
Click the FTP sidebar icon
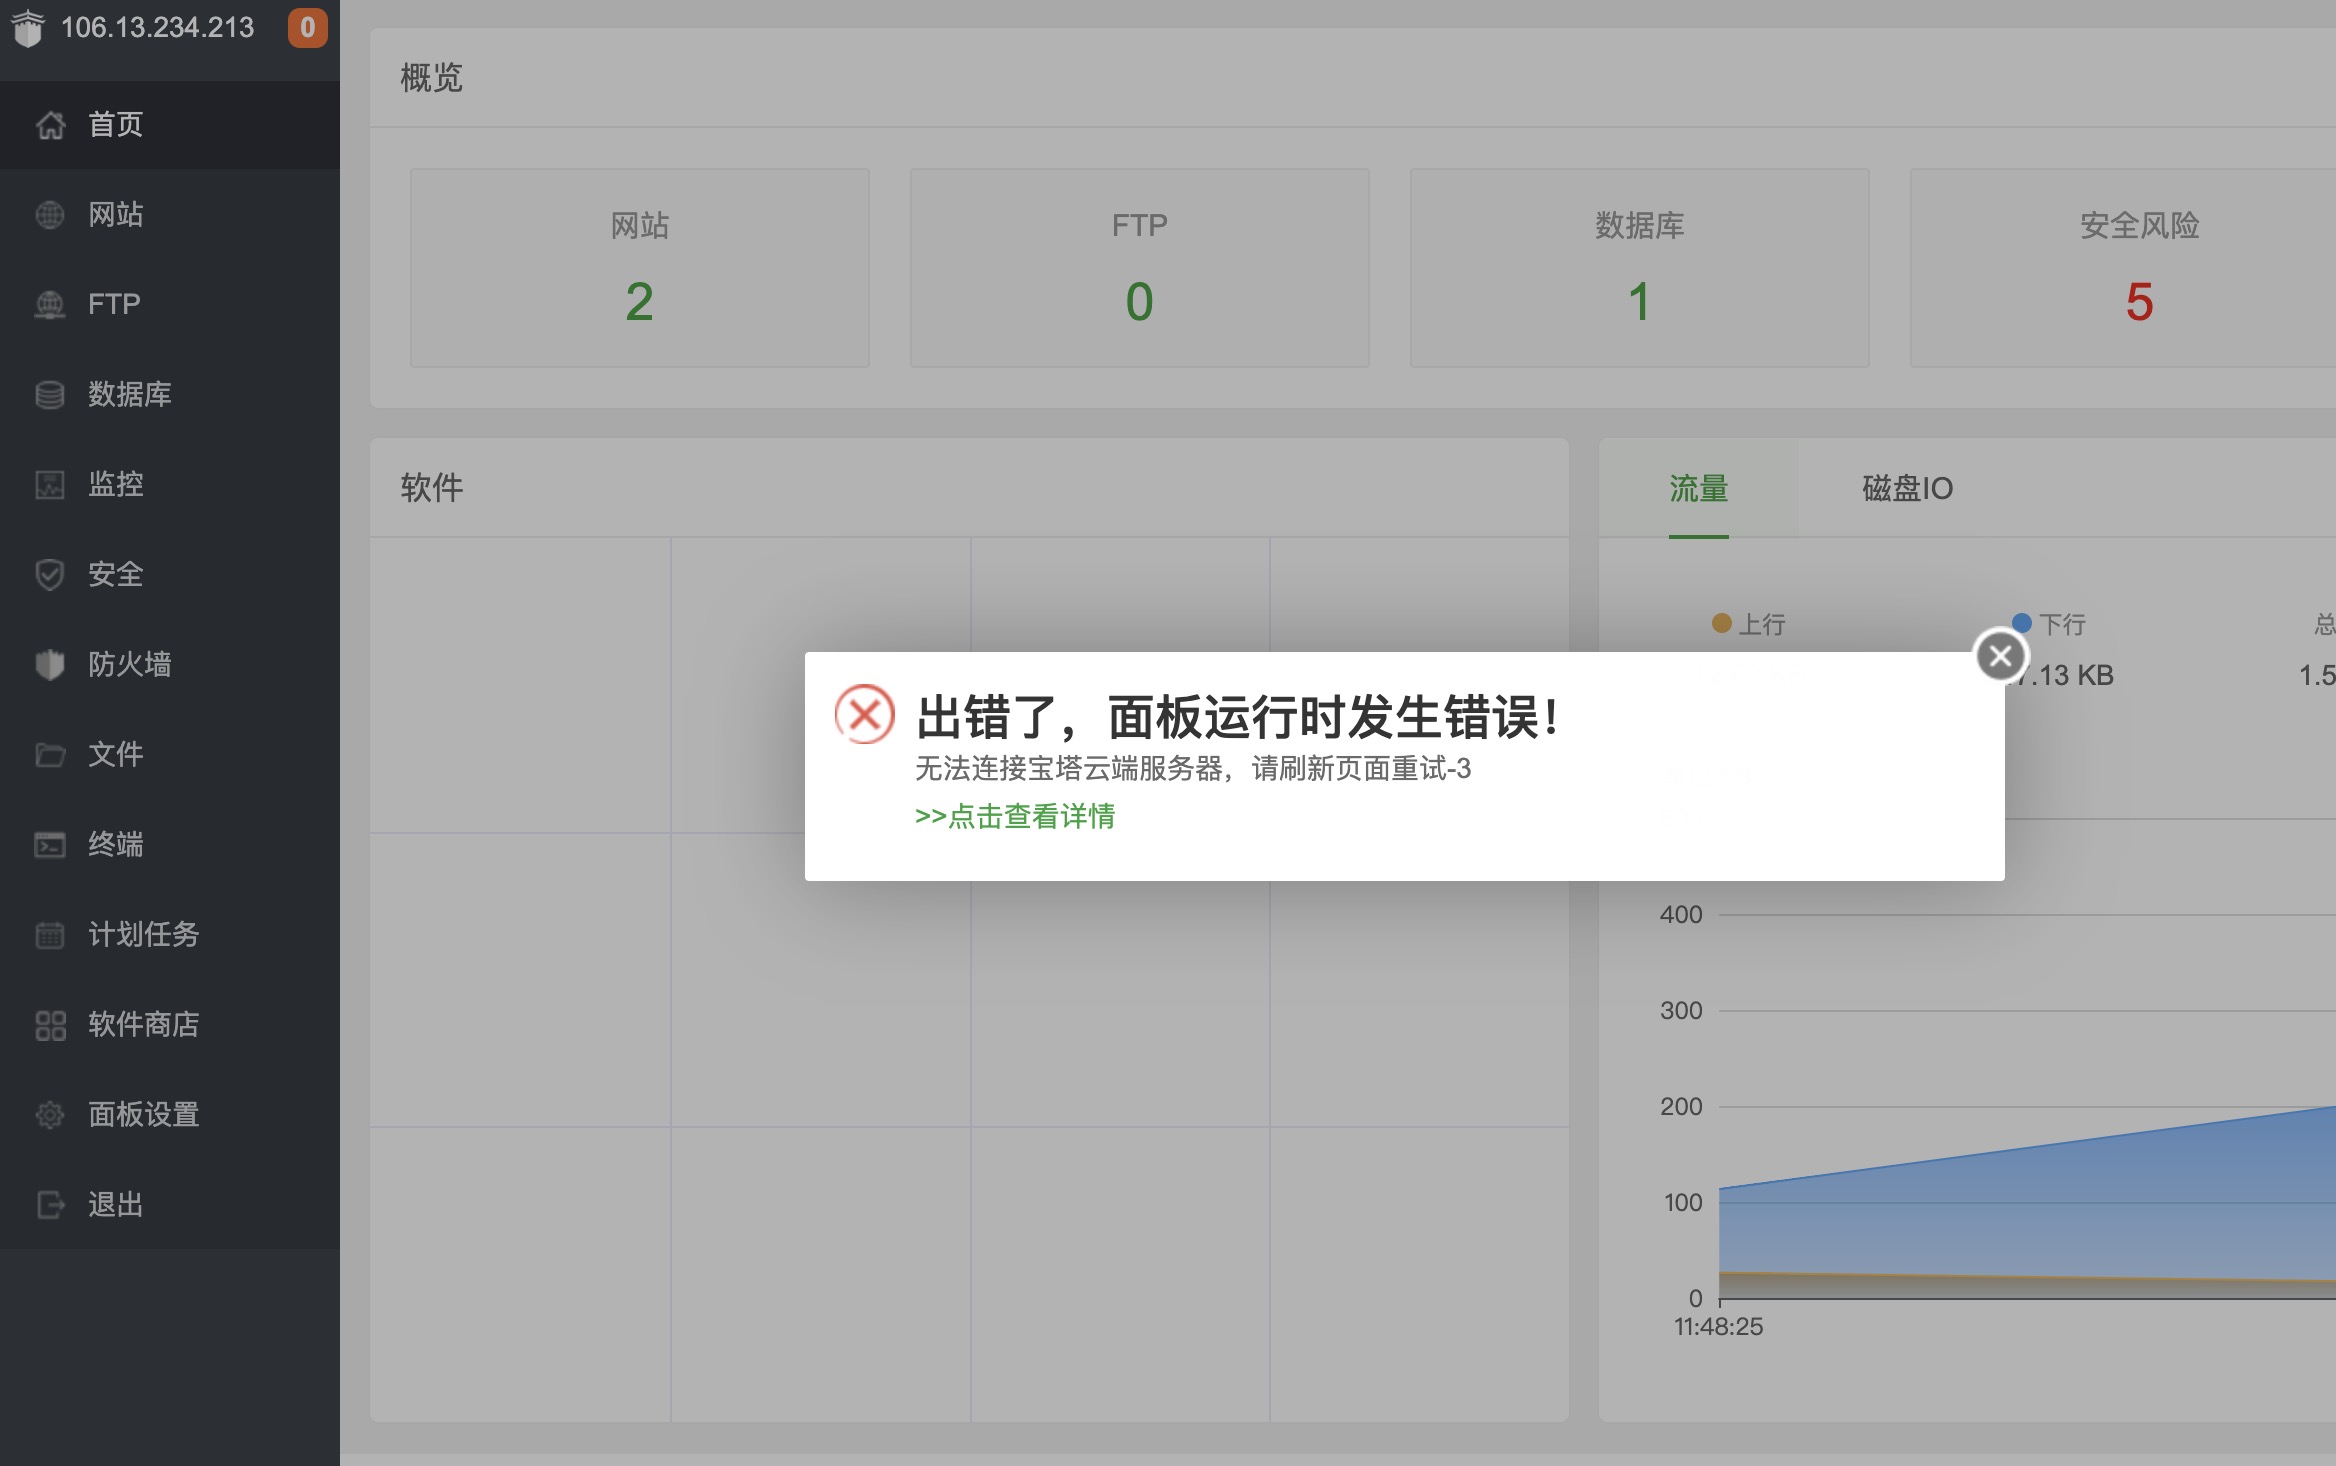(x=50, y=305)
